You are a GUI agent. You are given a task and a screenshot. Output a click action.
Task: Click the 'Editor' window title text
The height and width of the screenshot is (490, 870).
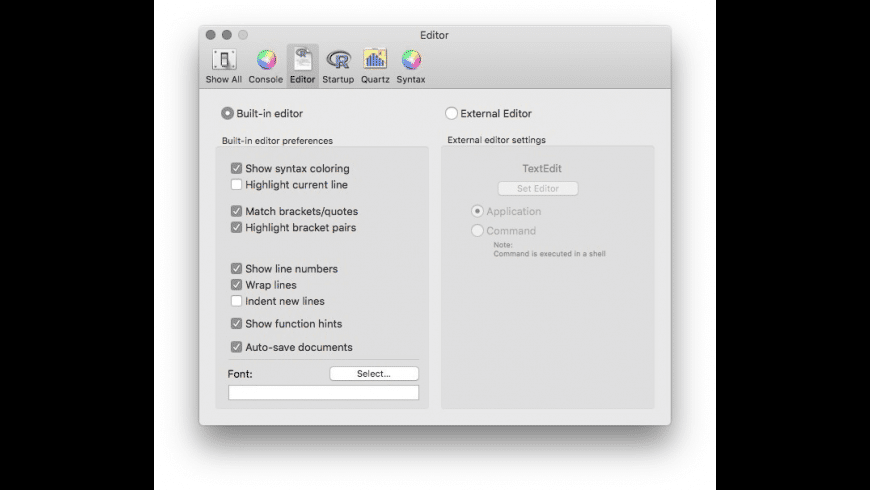pos(434,35)
